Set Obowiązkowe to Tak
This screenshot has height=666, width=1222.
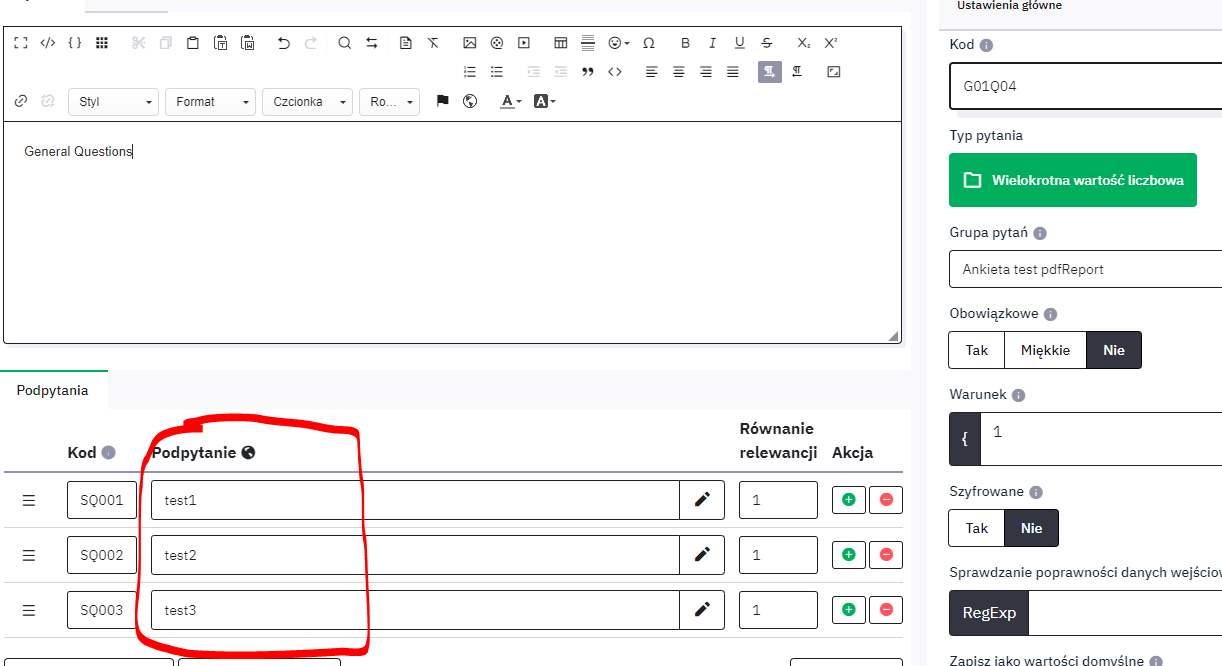[x=976, y=350]
